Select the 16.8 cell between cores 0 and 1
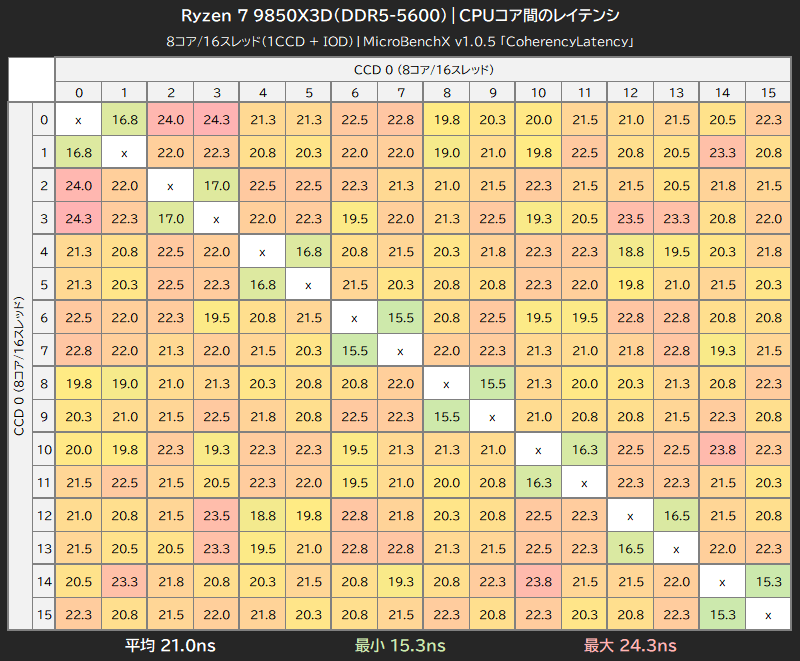Screen dimensions: 800x661 [x=124, y=119]
